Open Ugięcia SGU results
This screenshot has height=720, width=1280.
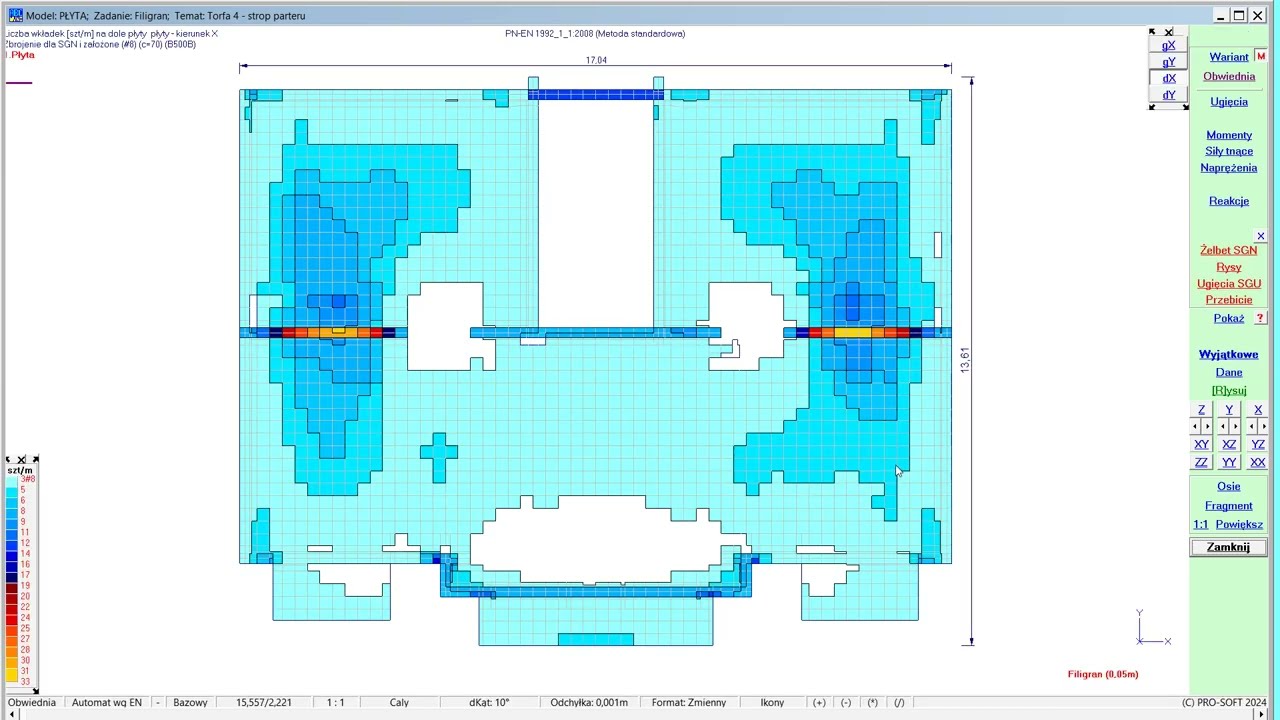1228,283
